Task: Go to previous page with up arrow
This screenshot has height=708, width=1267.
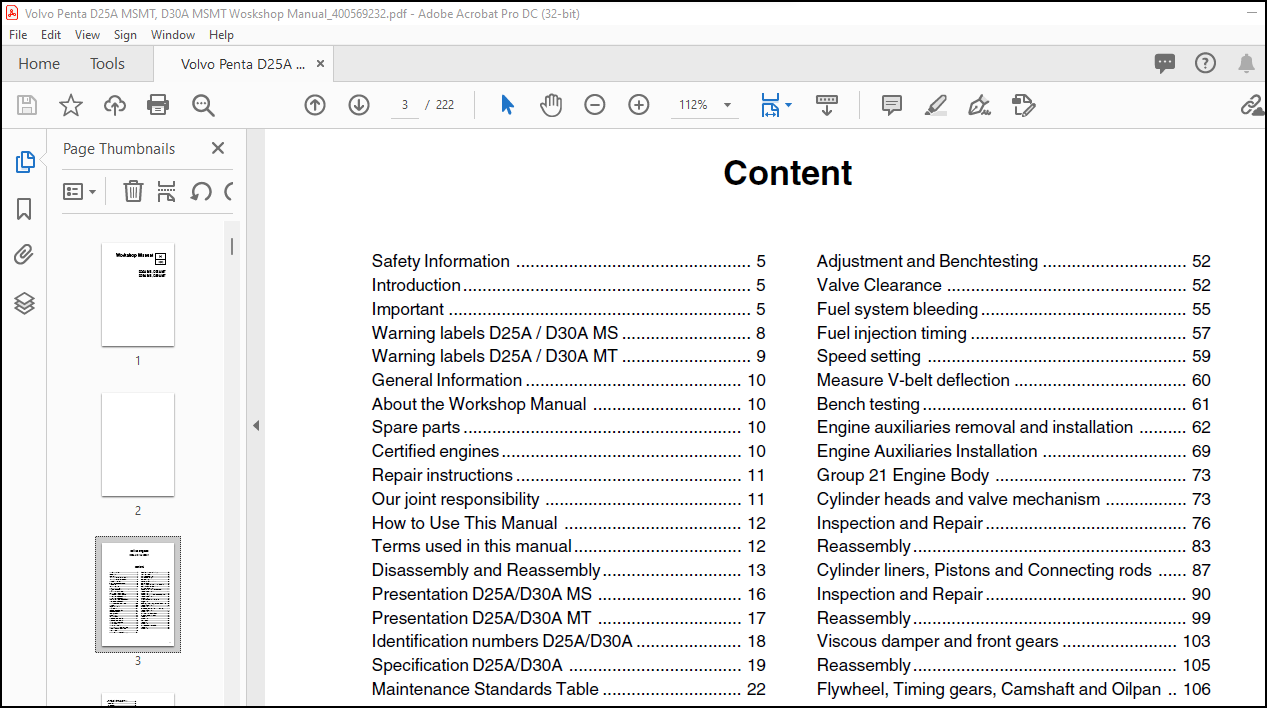Action: (315, 105)
